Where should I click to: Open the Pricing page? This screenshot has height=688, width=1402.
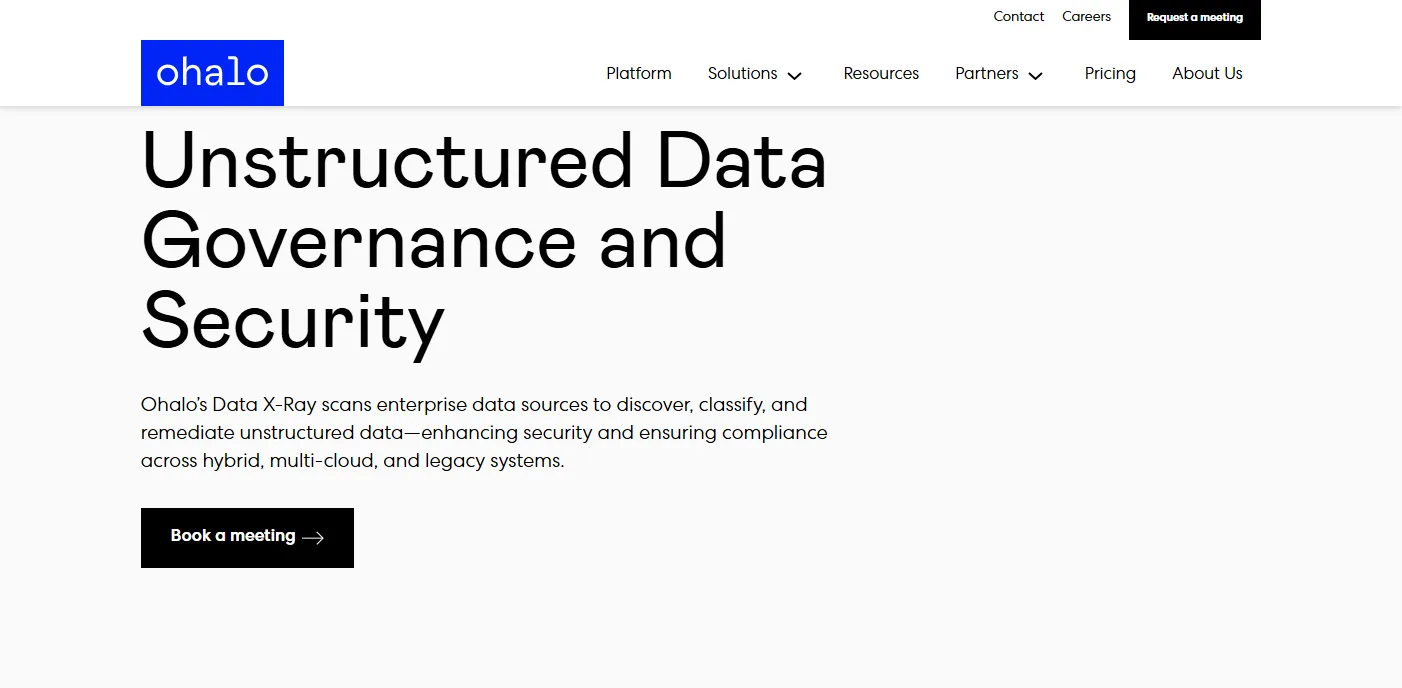pos(1110,73)
